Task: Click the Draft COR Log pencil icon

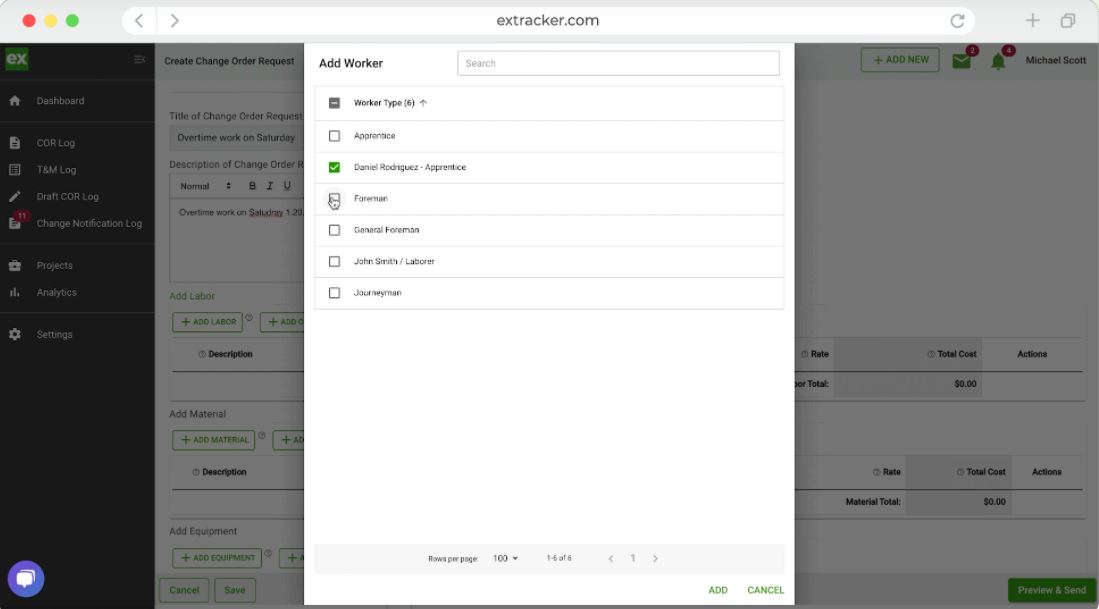Action: pyautogui.click(x=14, y=196)
